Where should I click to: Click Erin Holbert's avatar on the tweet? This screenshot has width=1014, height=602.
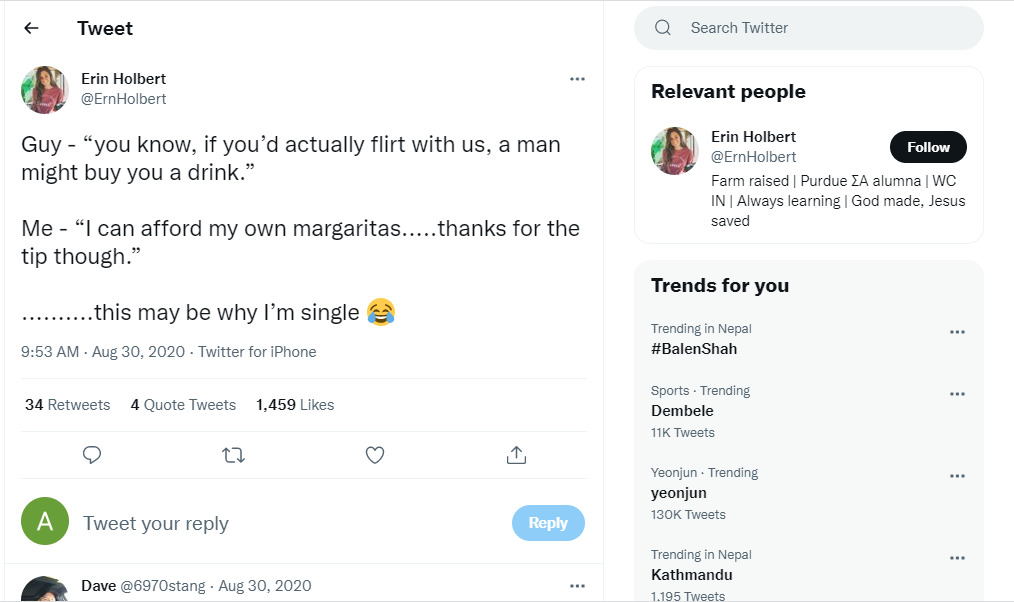[45, 90]
